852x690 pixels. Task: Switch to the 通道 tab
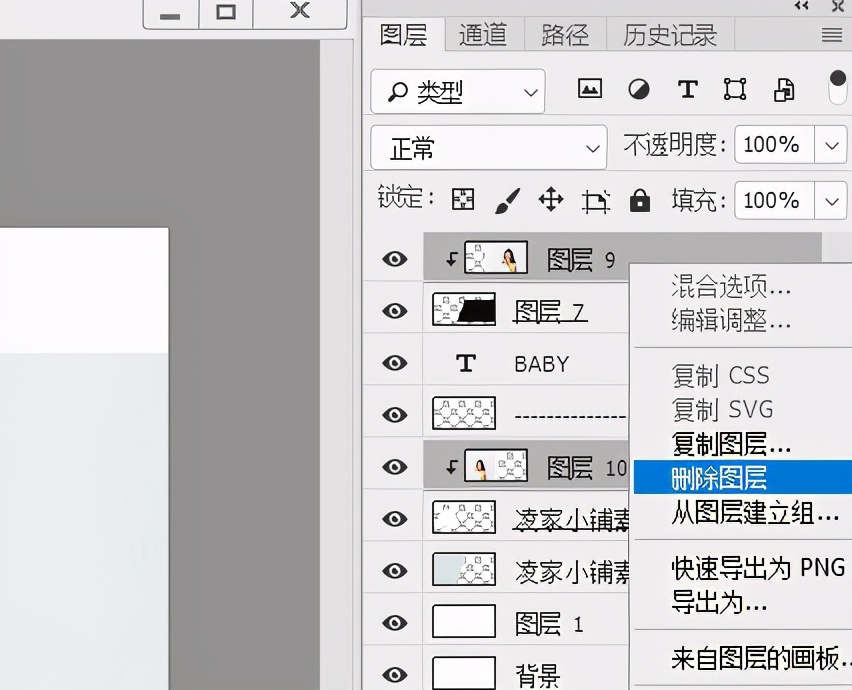pos(483,35)
